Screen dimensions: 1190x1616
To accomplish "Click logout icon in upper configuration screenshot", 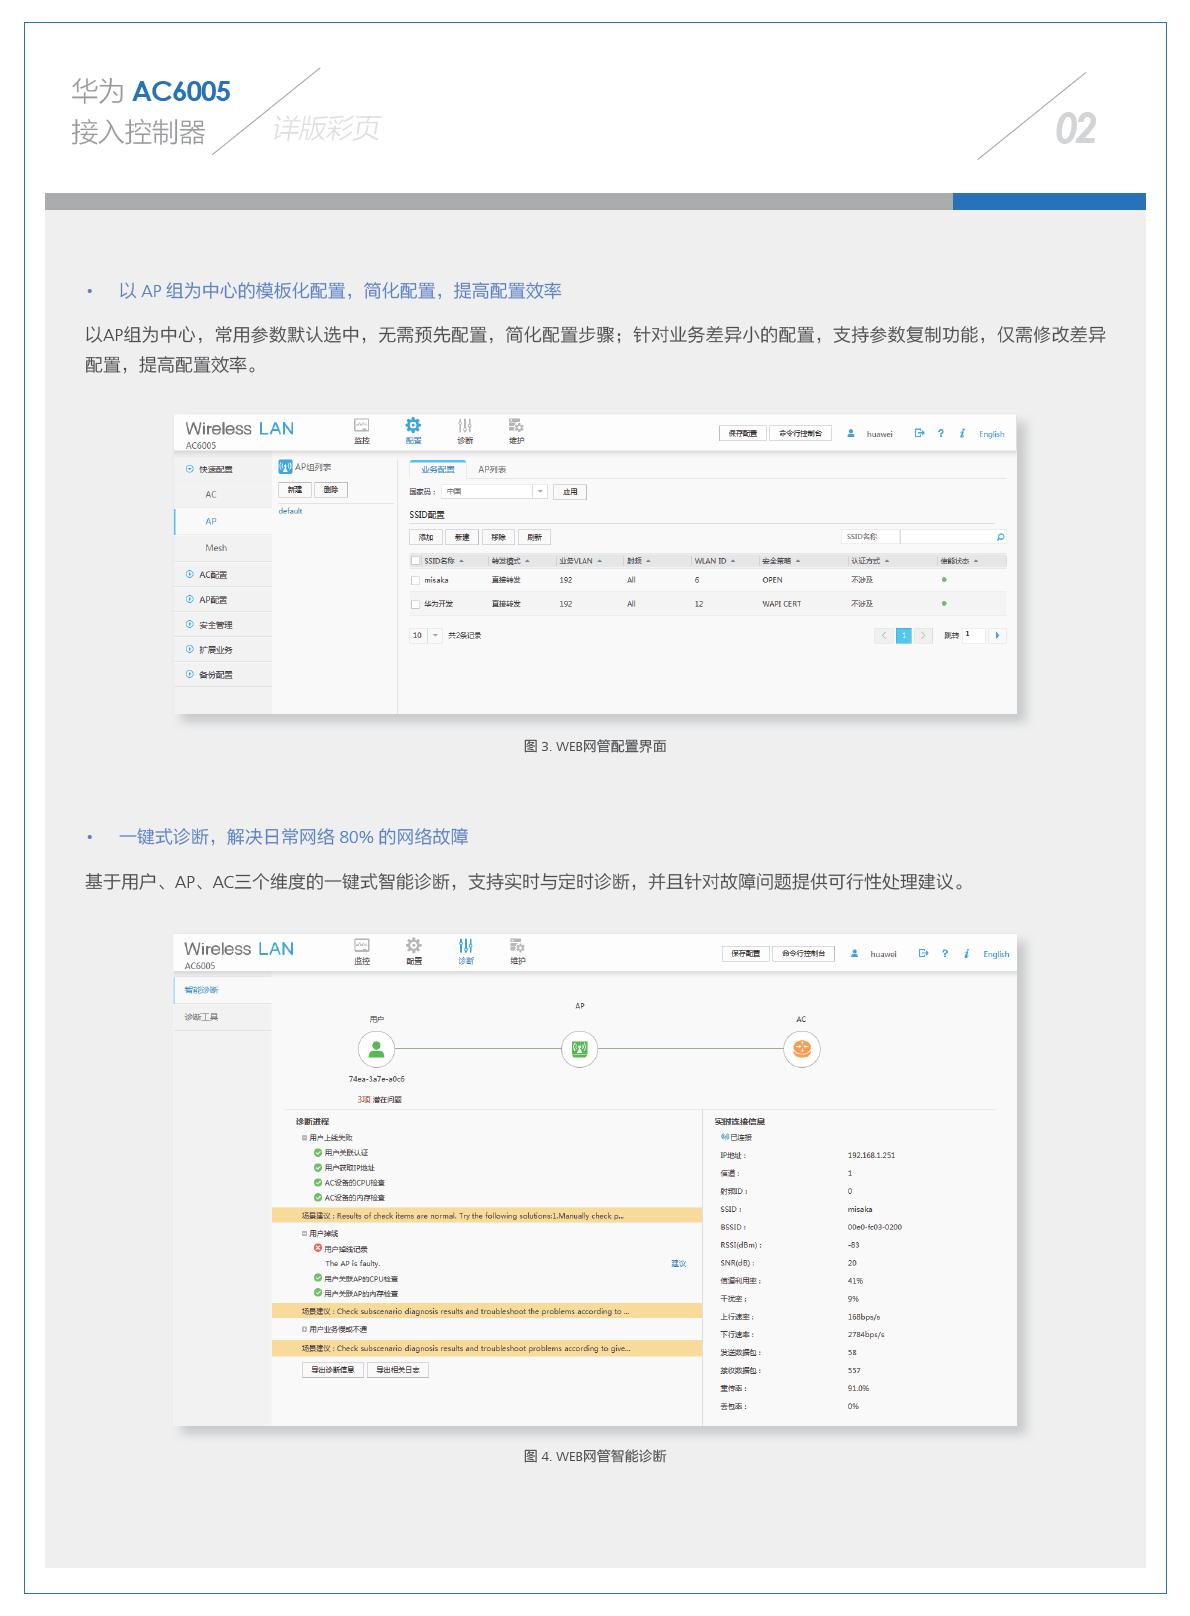I will [x=920, y=433].
